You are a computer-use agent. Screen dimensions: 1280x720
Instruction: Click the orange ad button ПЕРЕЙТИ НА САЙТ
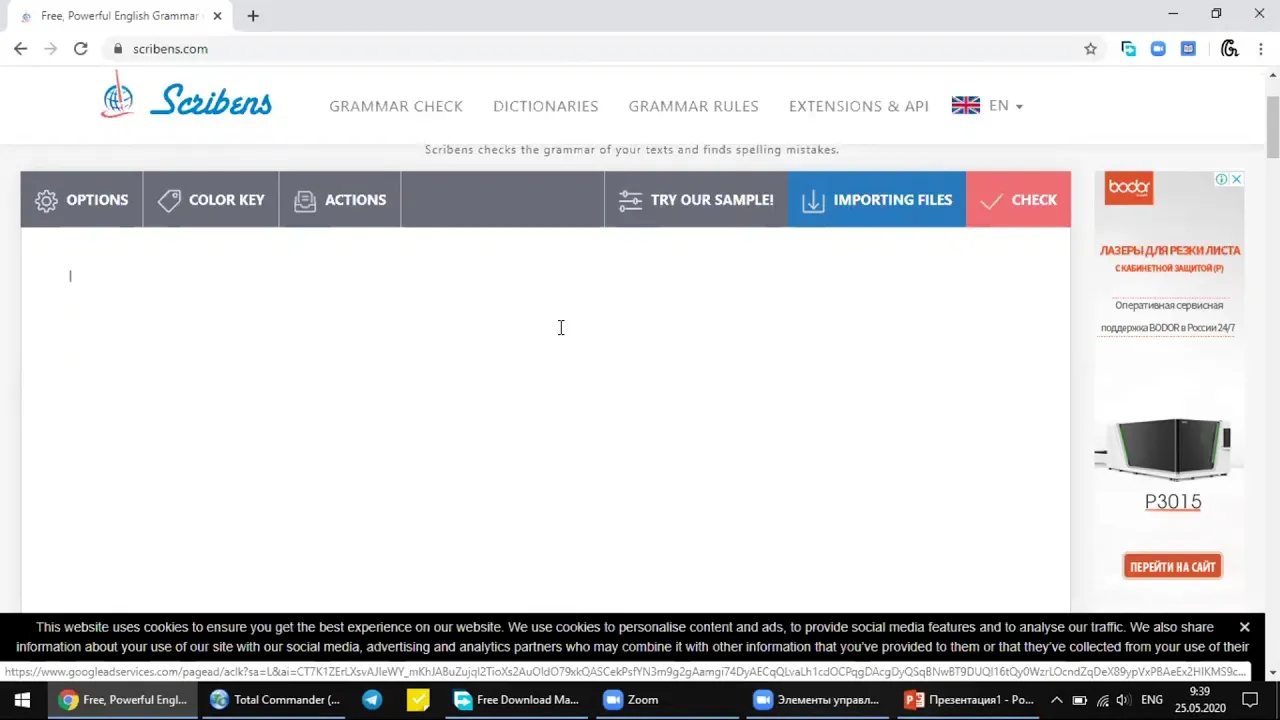pyautogui.click(x=1172, y=566)
